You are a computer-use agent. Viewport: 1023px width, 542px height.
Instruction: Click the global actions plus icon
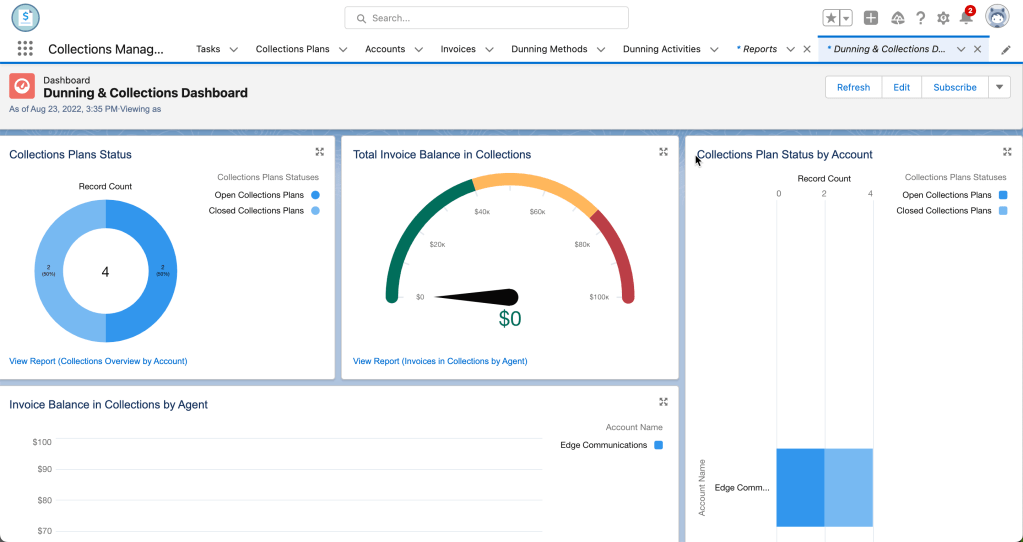point(871,18)
